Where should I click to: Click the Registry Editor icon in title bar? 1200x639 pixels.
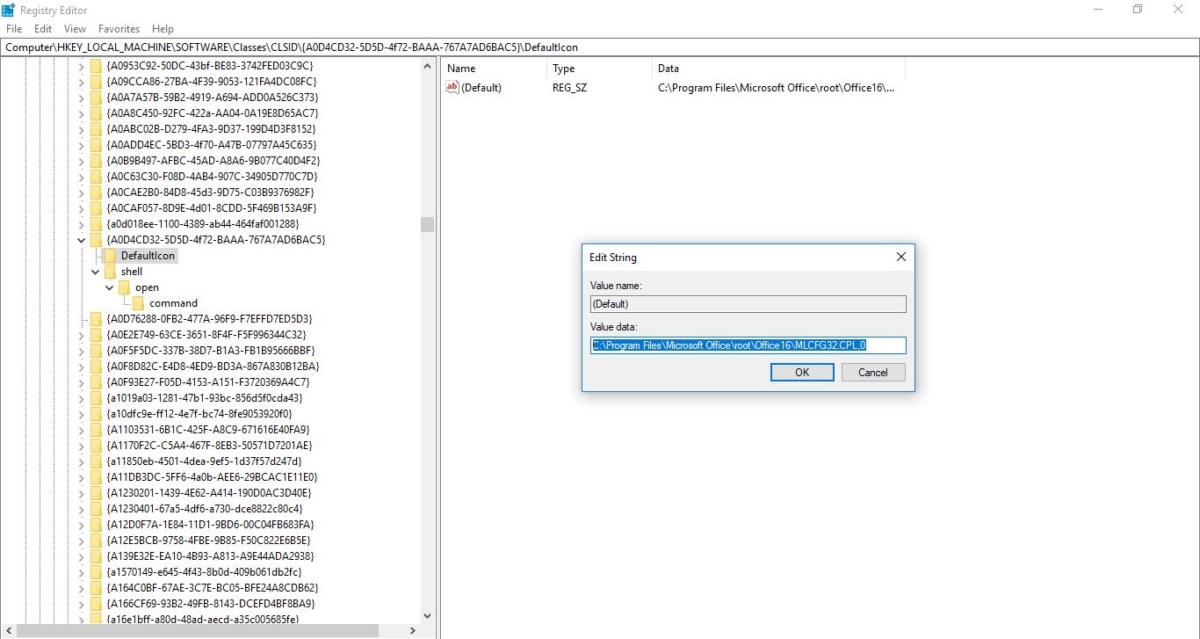[x=10, y=9]
